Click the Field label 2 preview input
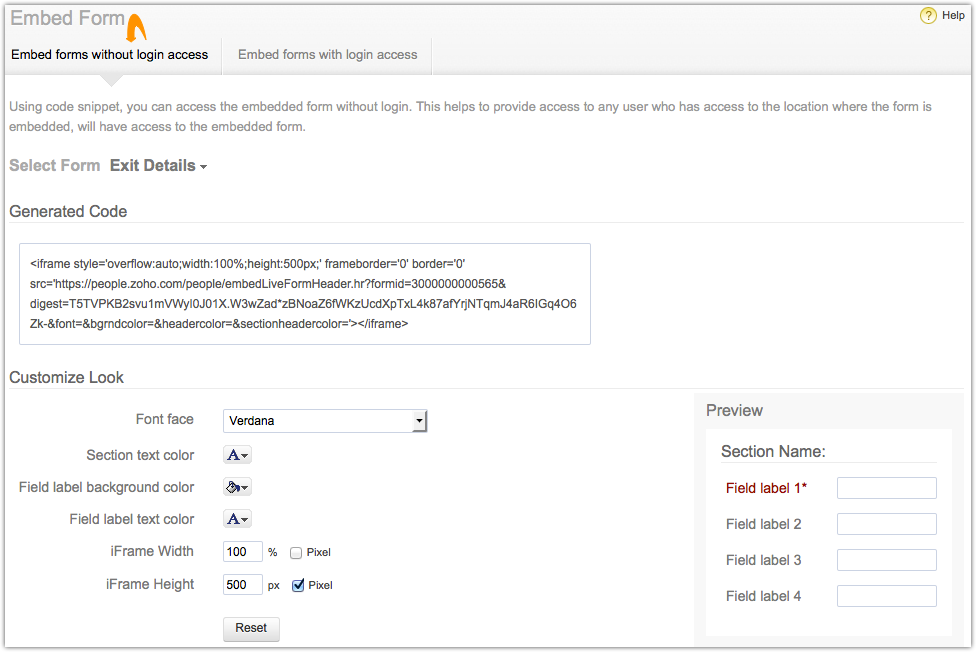 pos(886,524)
